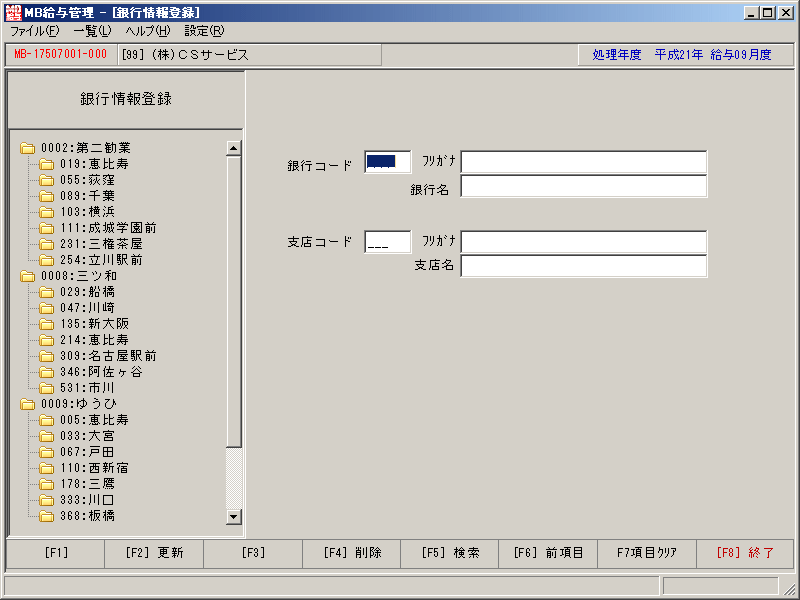The width and height of the screenshot is (800, 600).
Task: Open the ファイル(F) menu
Action: pos(35,31)
